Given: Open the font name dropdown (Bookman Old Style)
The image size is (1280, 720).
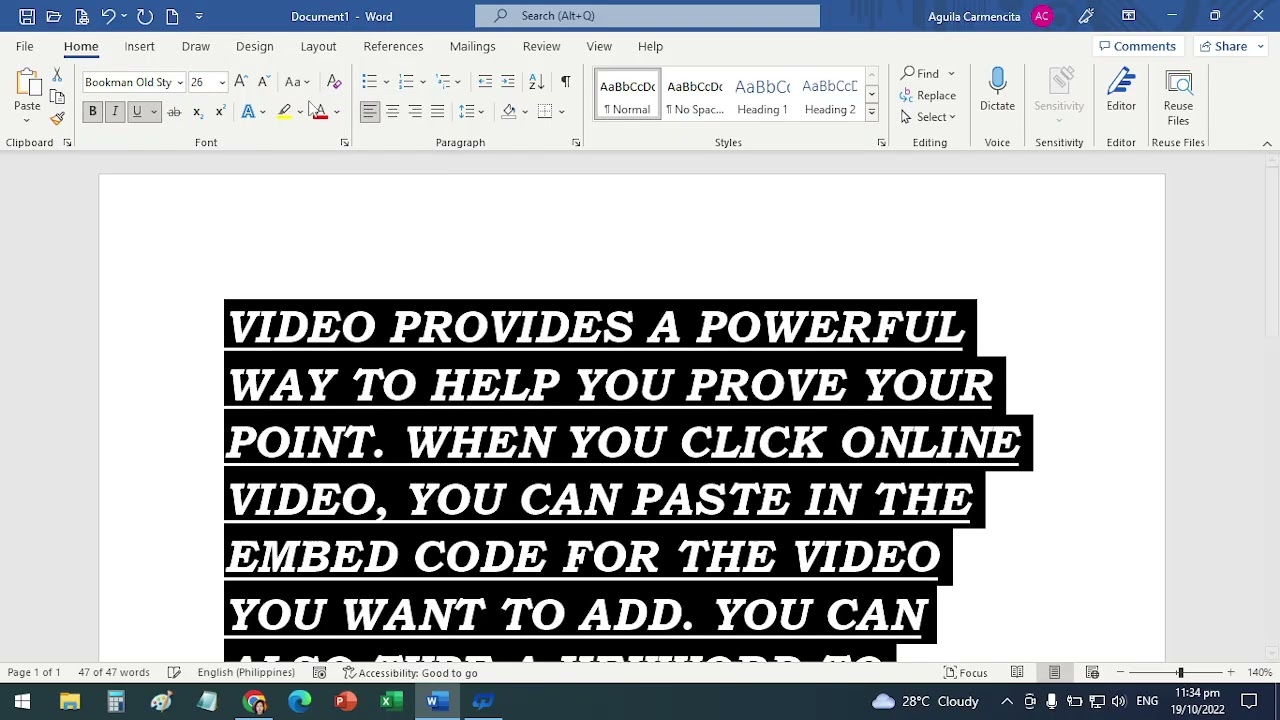Looking at the screenshot, I should (180, 83).
